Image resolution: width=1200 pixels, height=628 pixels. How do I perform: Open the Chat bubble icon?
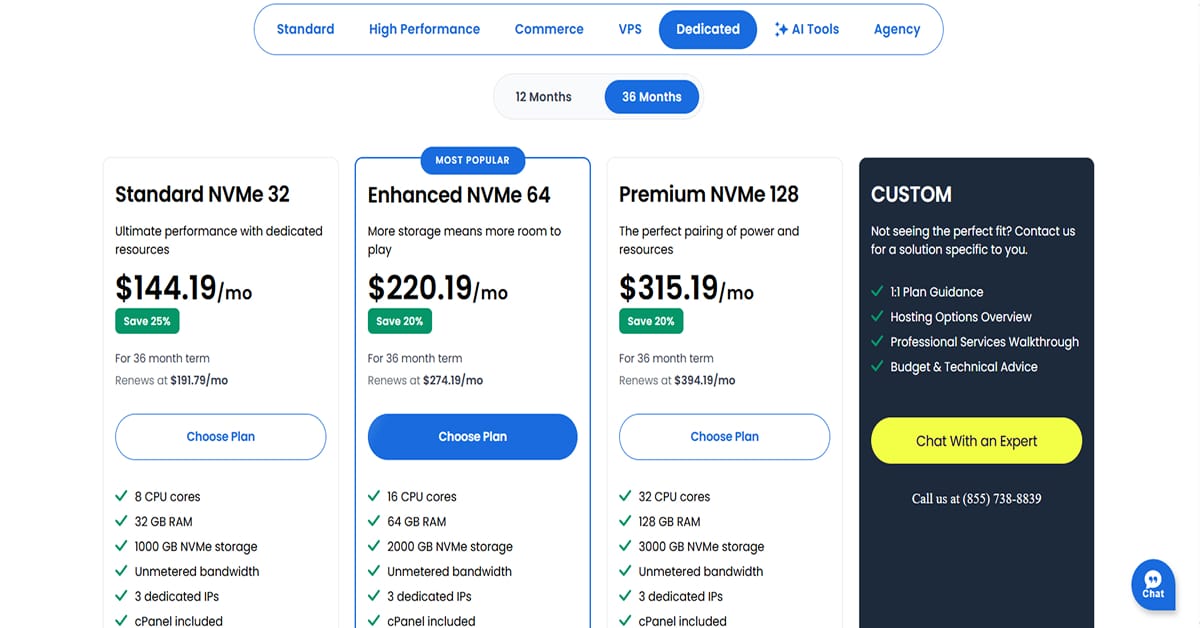[1153, 585]
